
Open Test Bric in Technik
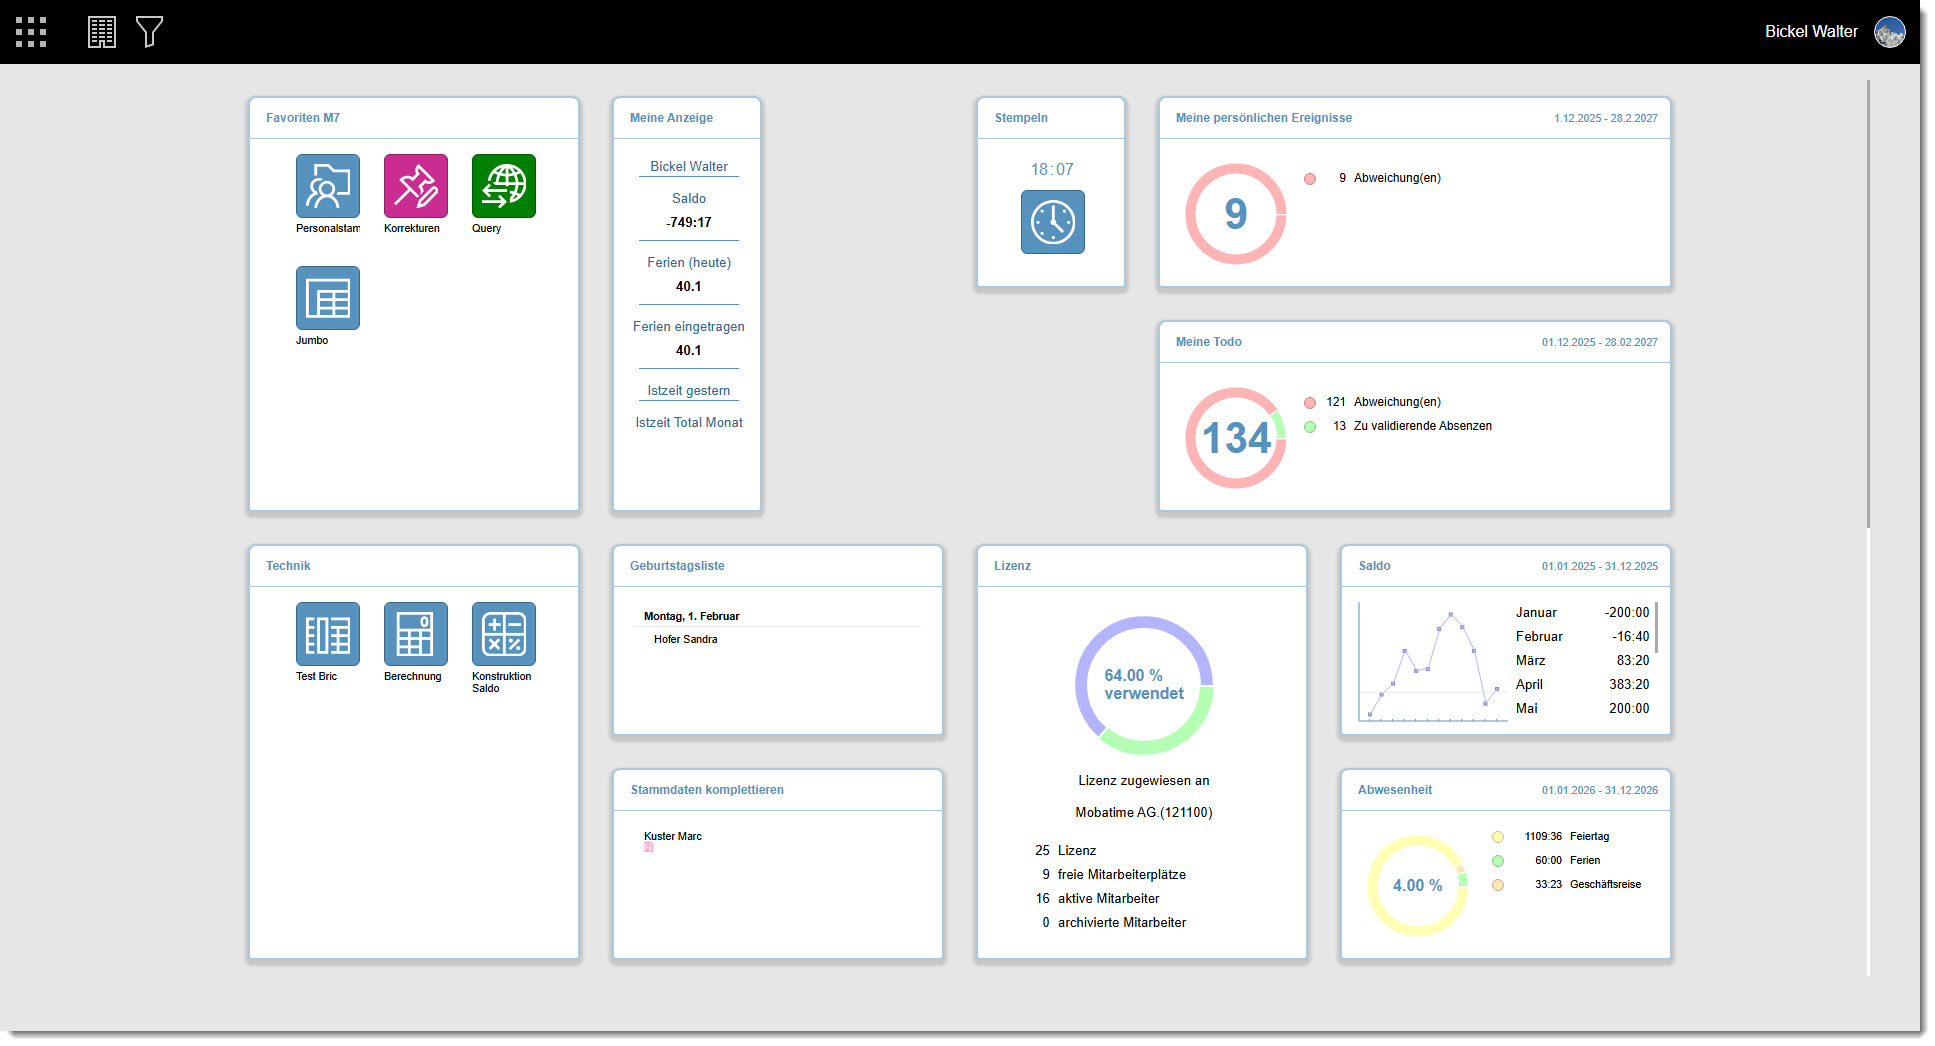click(327, 634)
